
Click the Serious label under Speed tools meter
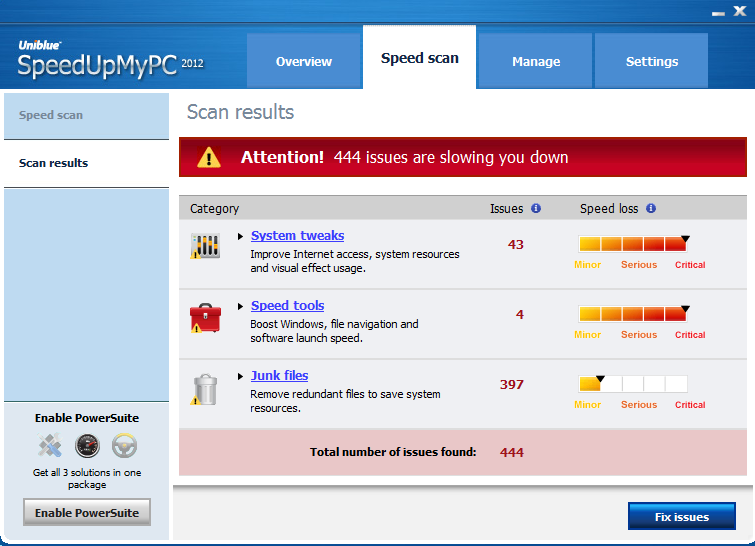coord(639,335)
